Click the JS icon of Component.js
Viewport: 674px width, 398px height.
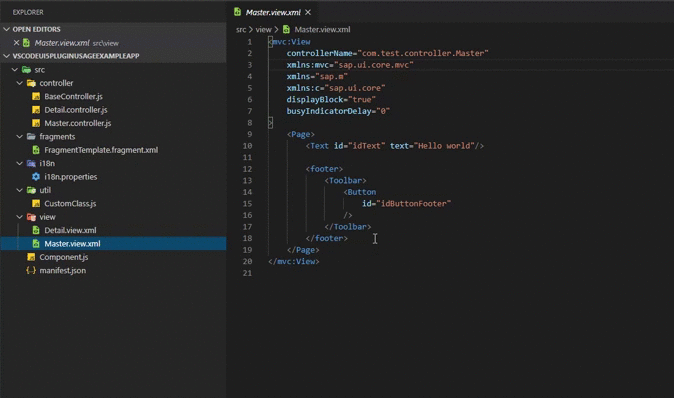31,257
